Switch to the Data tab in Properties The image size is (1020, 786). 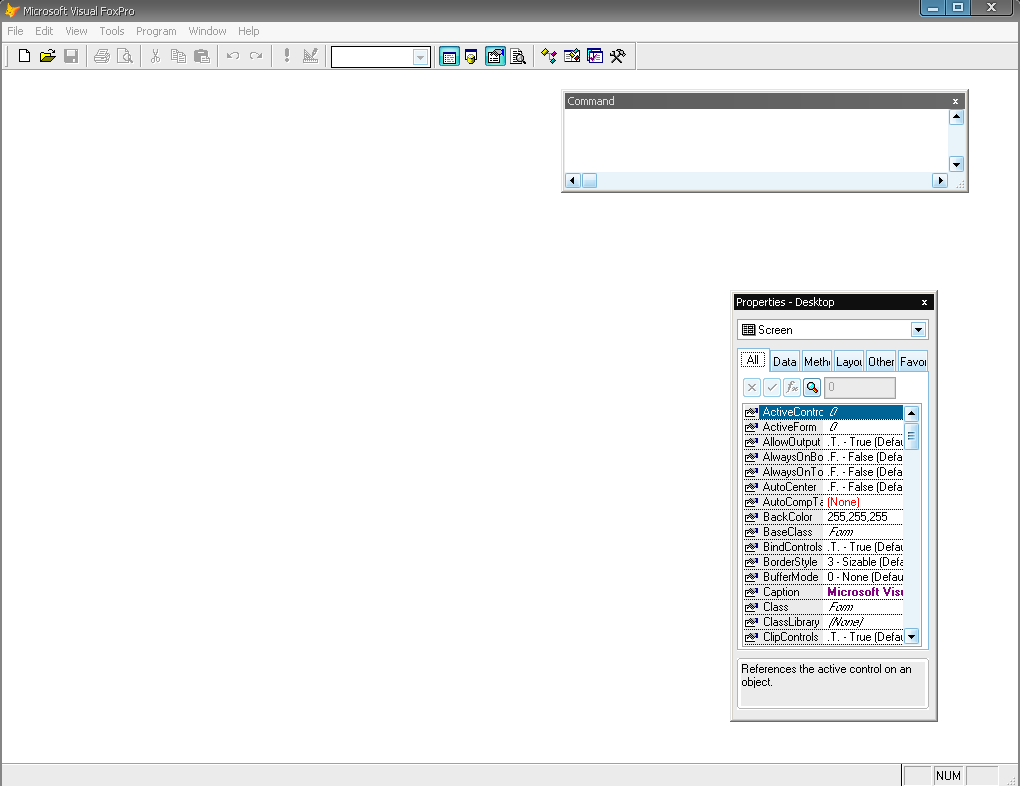coord(785,362)
